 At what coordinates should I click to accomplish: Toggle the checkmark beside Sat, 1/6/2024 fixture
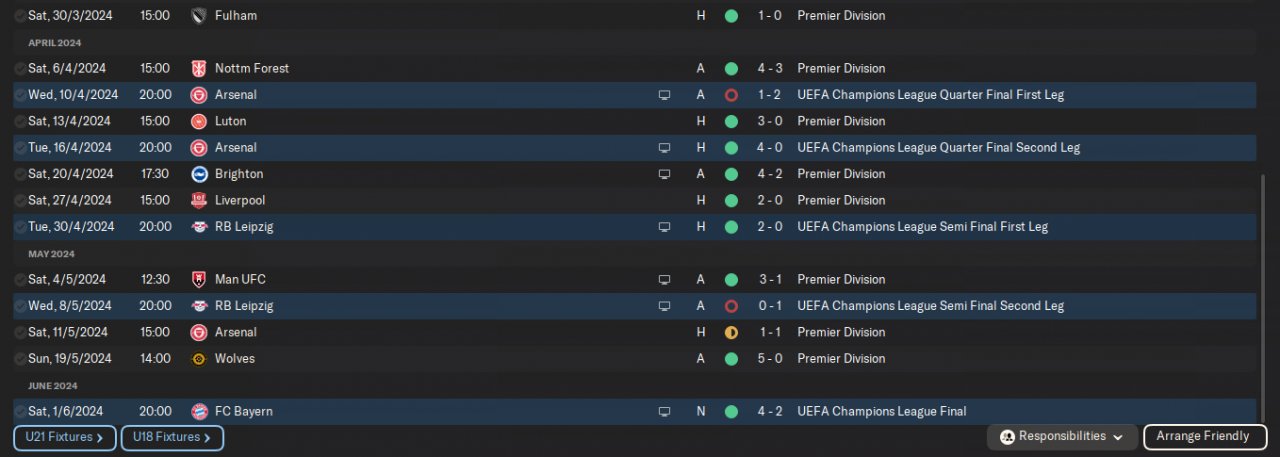(20, 412)
